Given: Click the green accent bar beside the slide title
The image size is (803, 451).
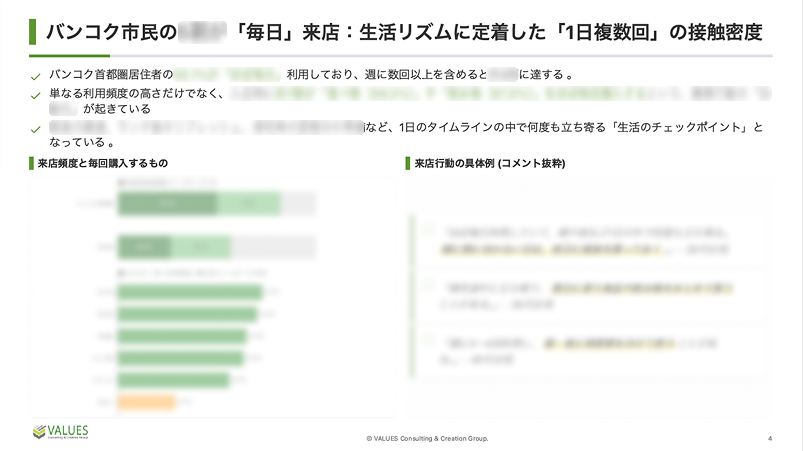Looking at the screenshot, I should click(33, 32).
